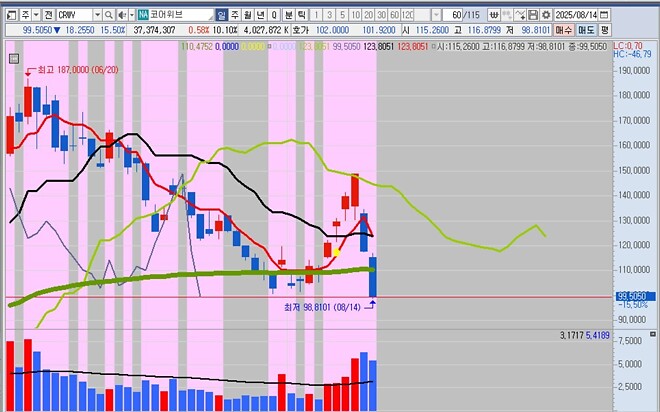This screenshot has height=412, width=660.
Task: Click the HC:-46.79 label
Action: coord(632,54)
